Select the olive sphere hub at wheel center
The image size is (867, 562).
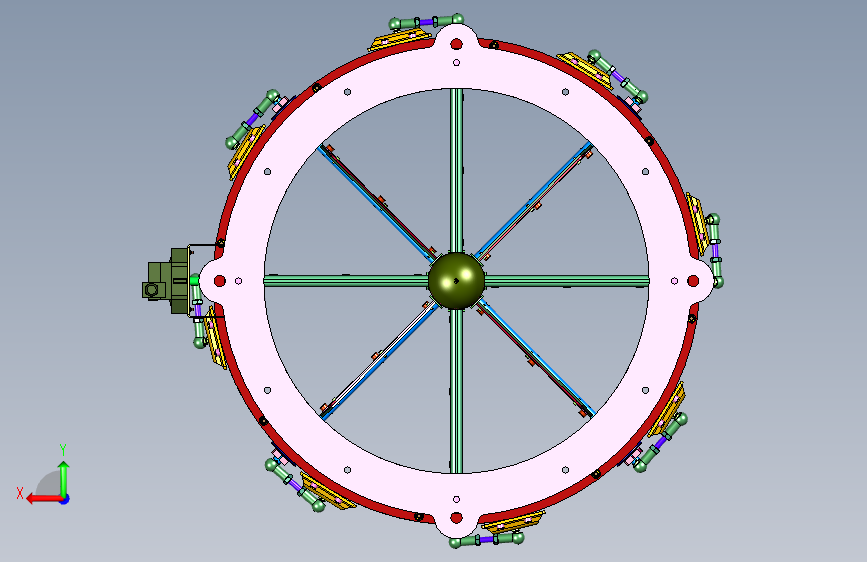(x=456, y=281)
